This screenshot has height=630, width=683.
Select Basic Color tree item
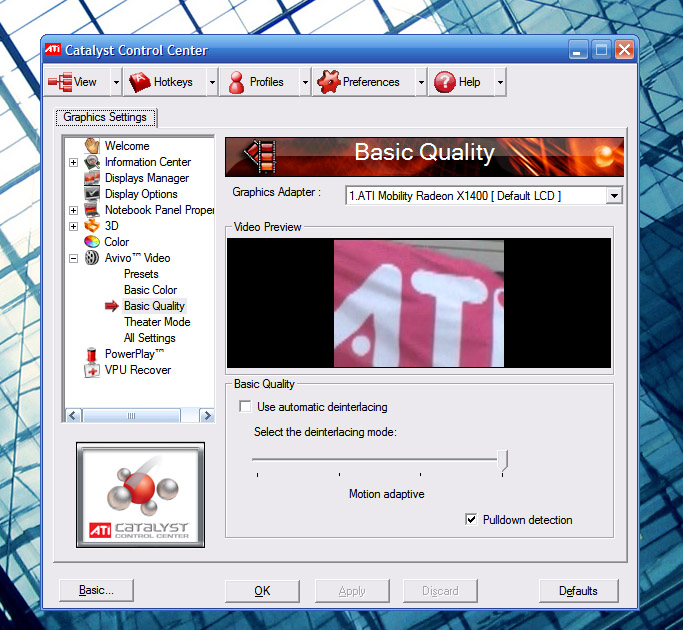(151, 290)
